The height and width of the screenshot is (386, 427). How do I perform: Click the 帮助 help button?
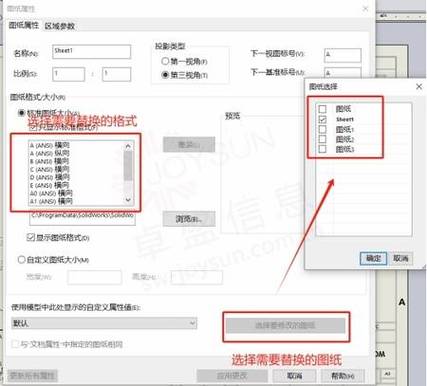pos(343,376)
